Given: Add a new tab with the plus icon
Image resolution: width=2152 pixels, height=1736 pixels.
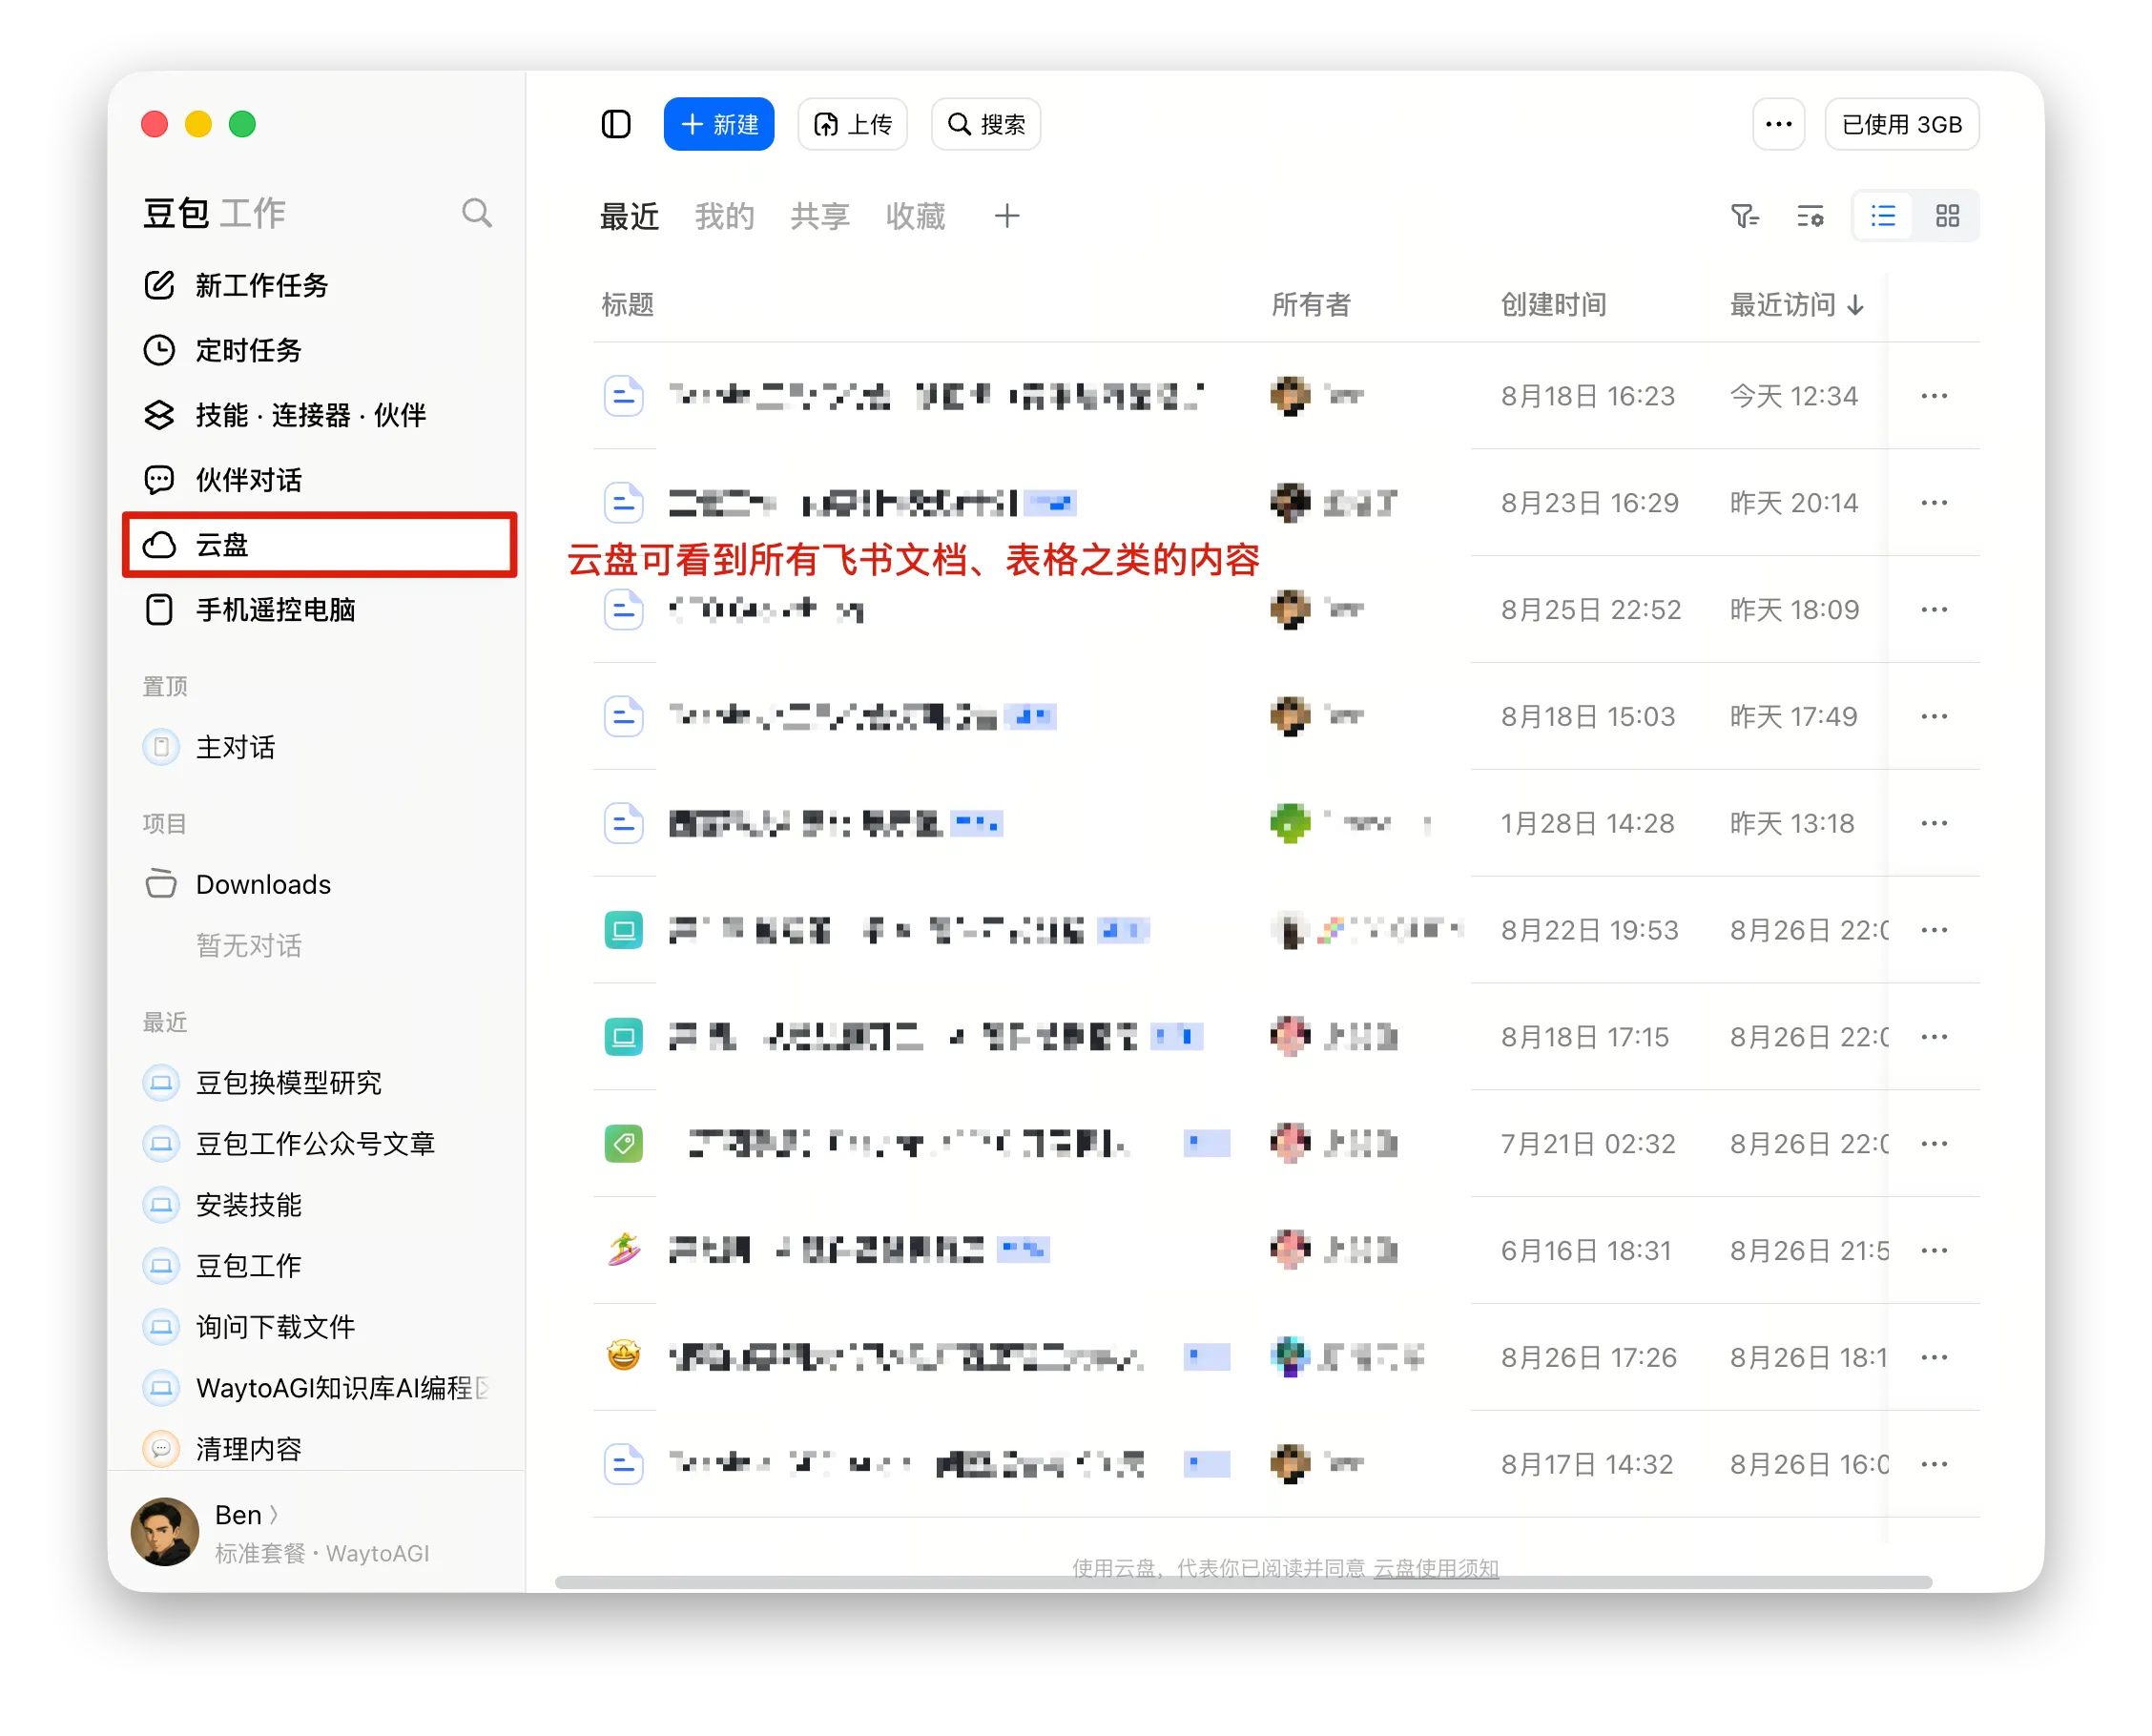Looking at the screenshot, I should pyautogui.click(x=1007, y=216).
